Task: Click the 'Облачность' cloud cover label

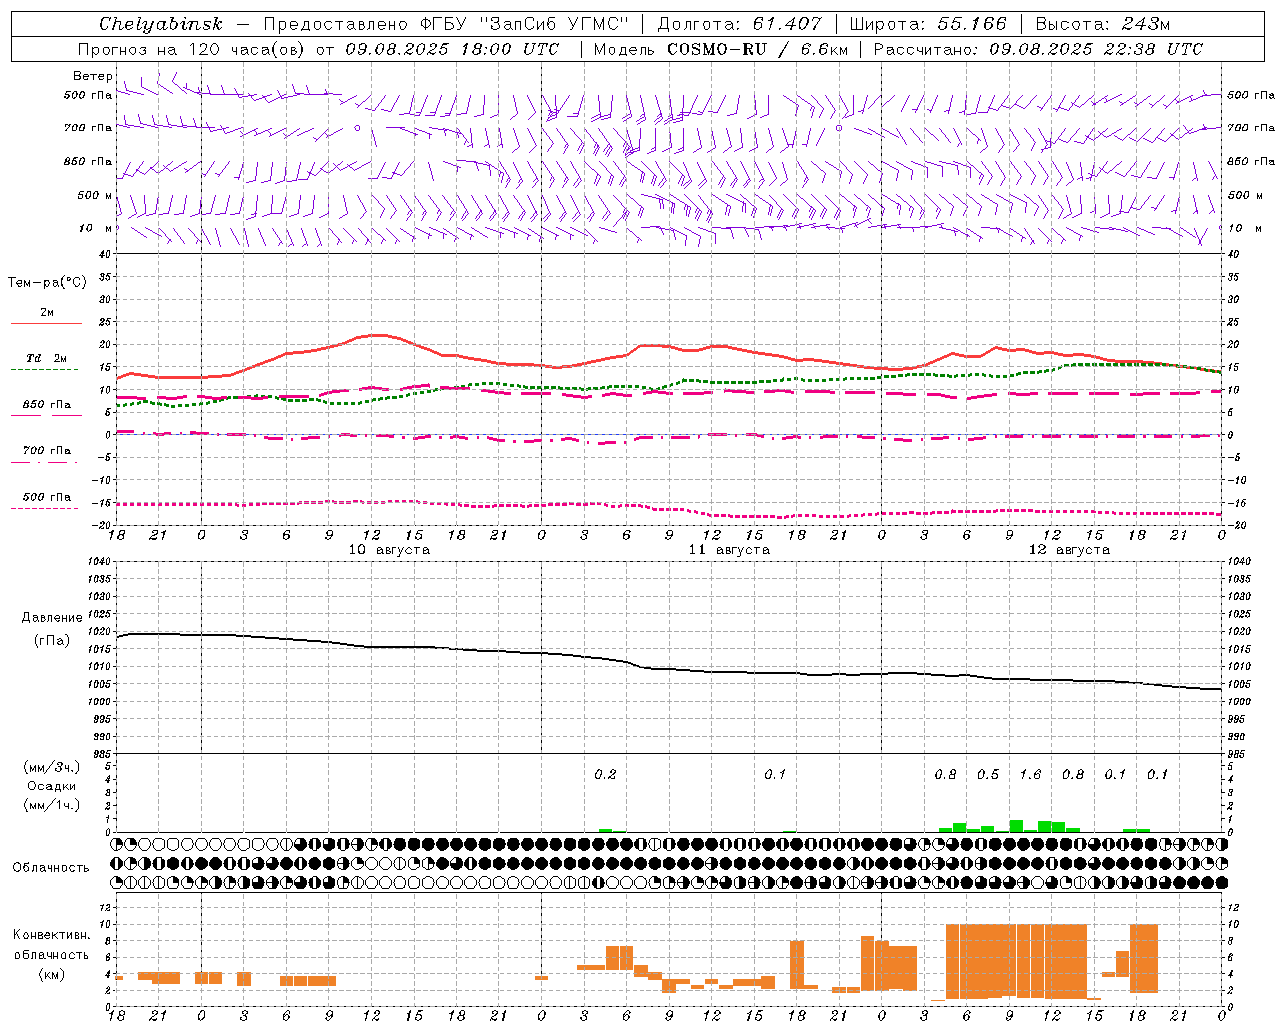Action: tap(51, 867)
